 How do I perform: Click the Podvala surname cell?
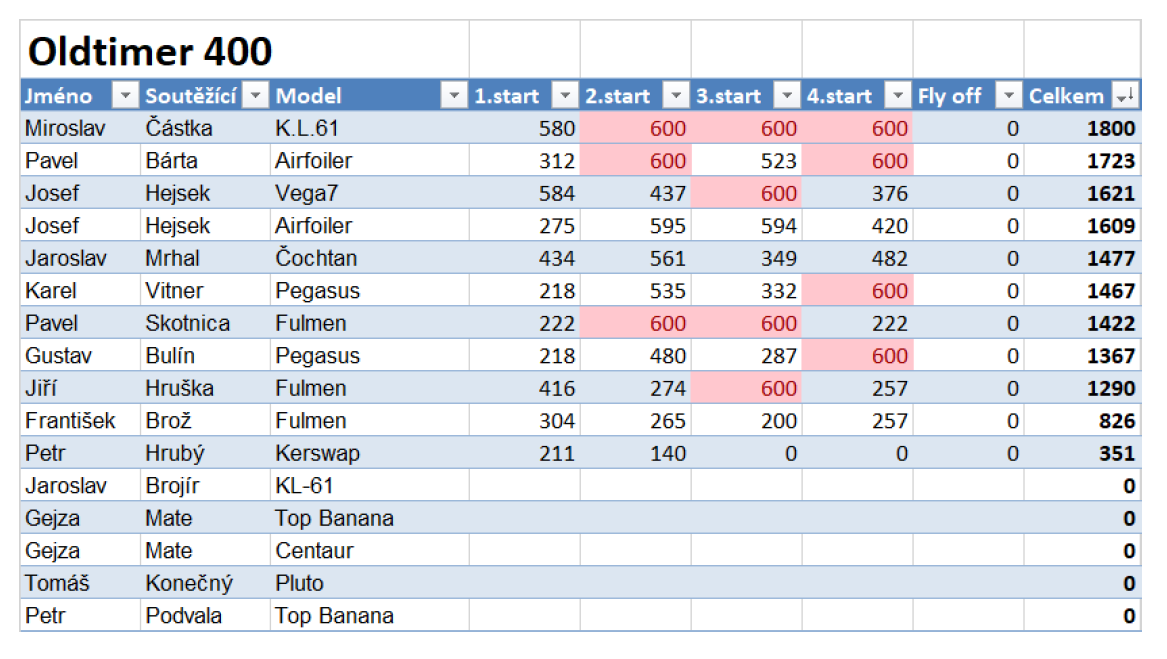(x=205, y=615)
